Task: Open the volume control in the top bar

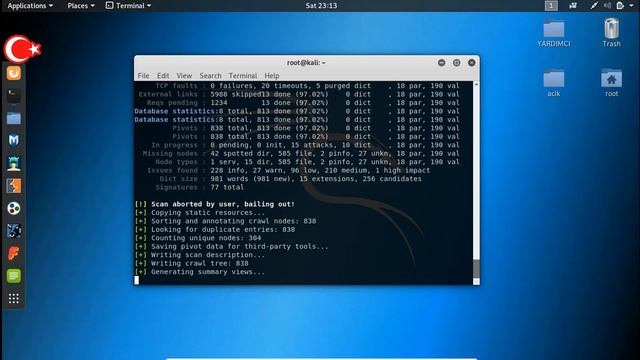Action: pyautogui.click(x=607, y=5)
